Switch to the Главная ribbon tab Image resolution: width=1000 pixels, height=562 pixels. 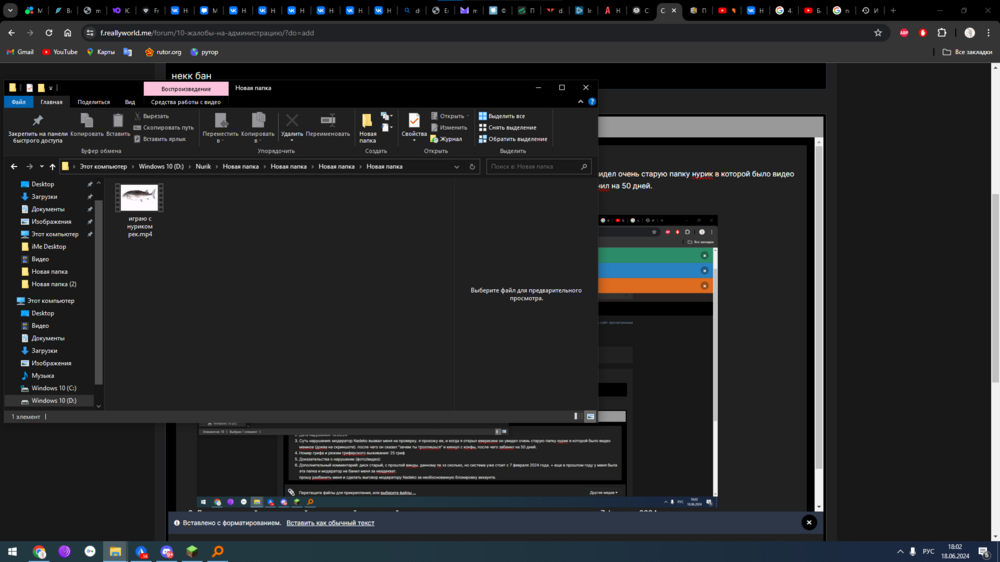click(52, 102)
